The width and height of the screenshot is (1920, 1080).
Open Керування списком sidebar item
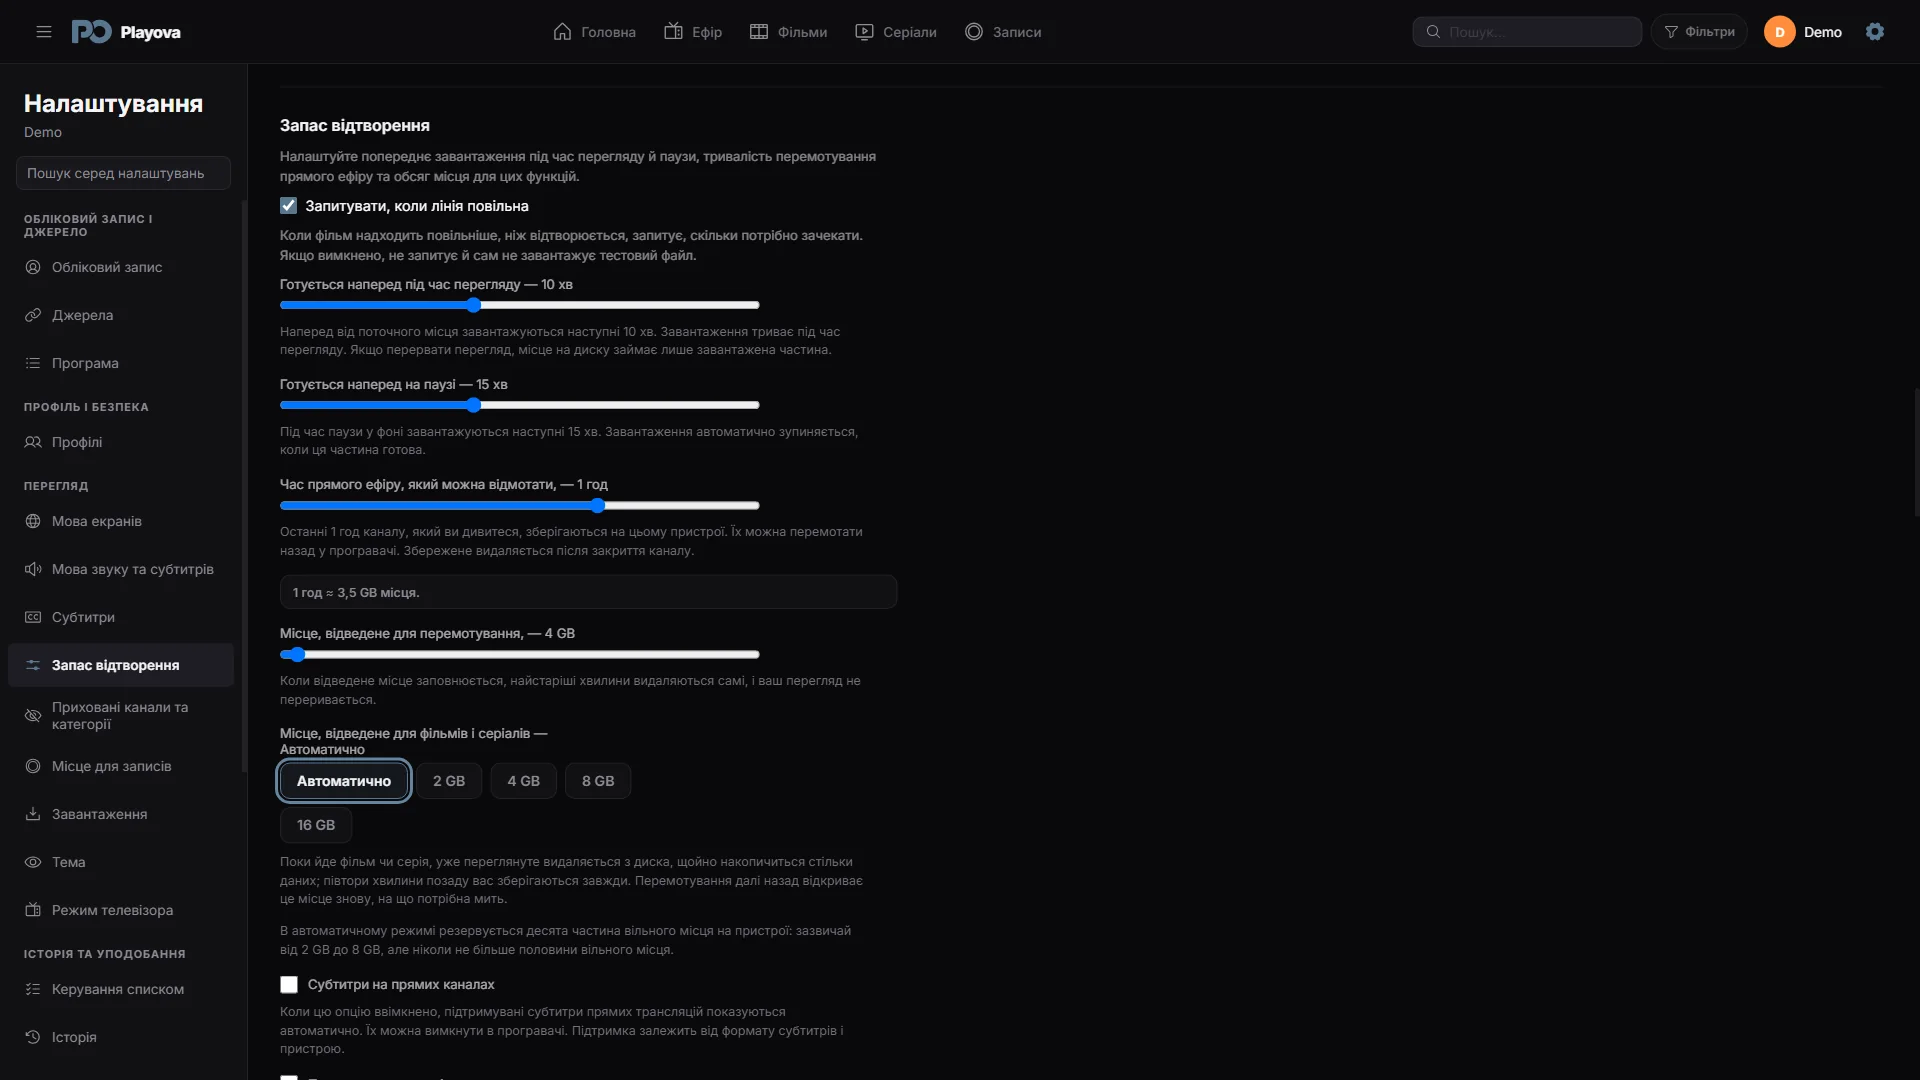121,989
